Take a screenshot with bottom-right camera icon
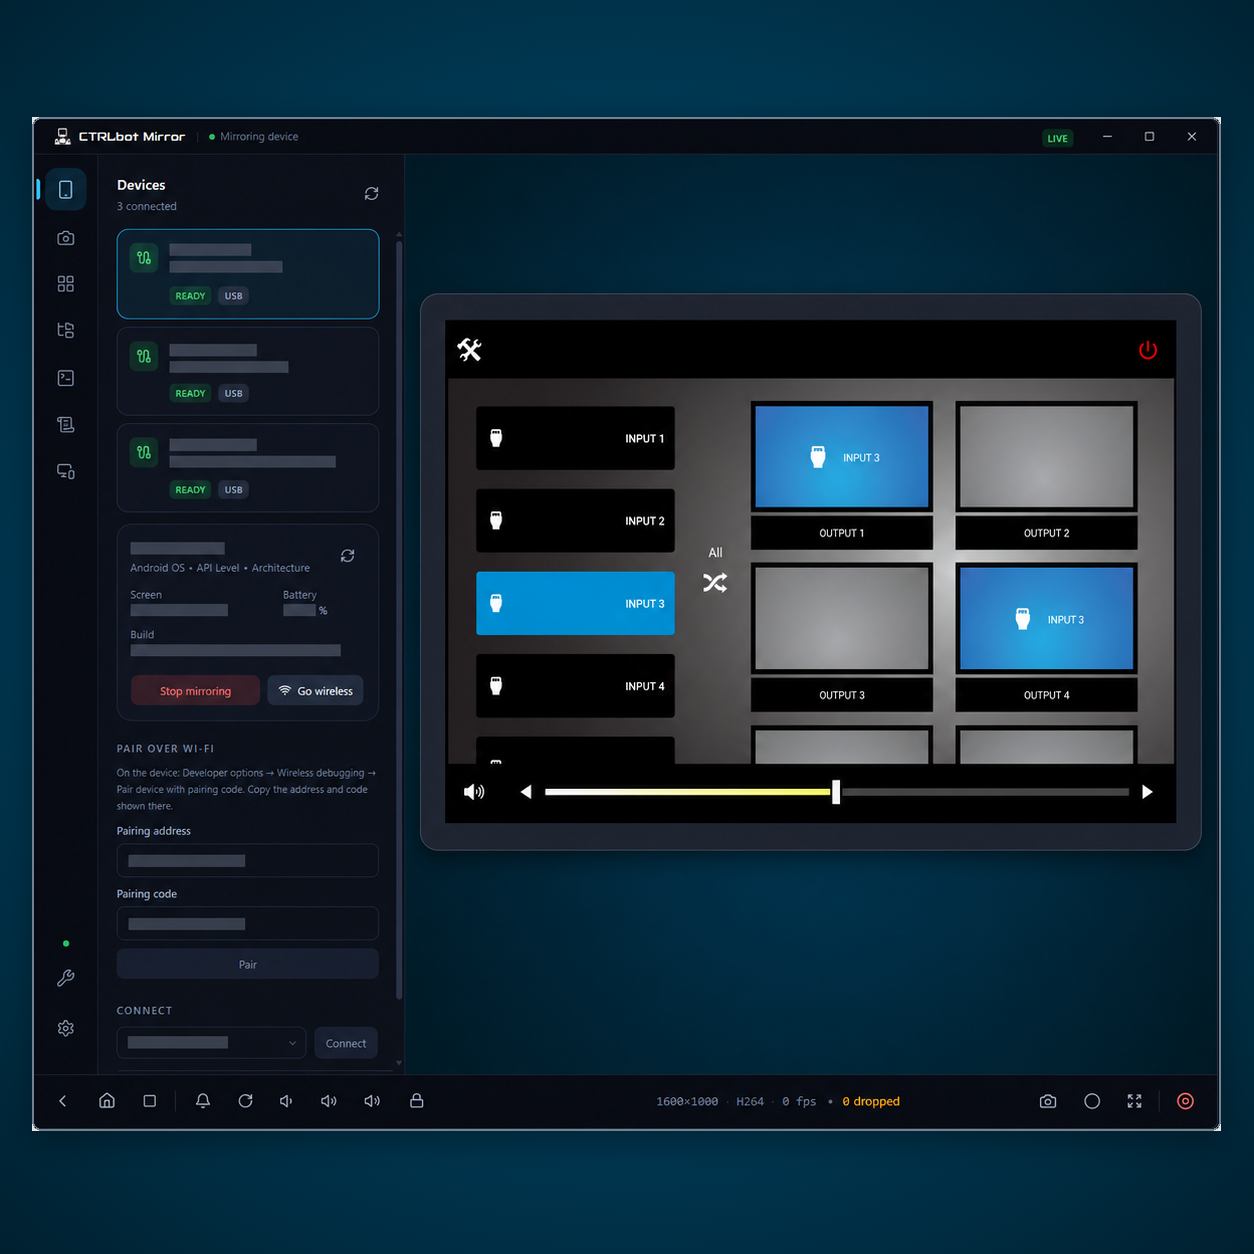The image size is (1254, 1254). pyautogui.click(x=1048, y=1101)
